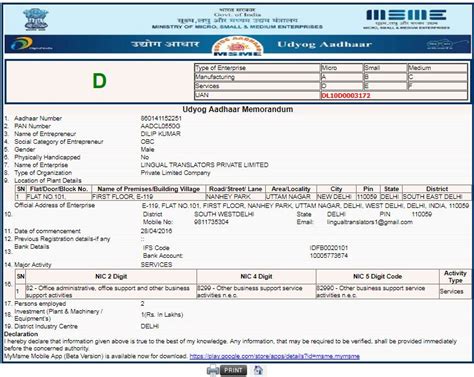Click the logo at the banner's right end
Screen dimensions: 474x377
pos(447,45)
